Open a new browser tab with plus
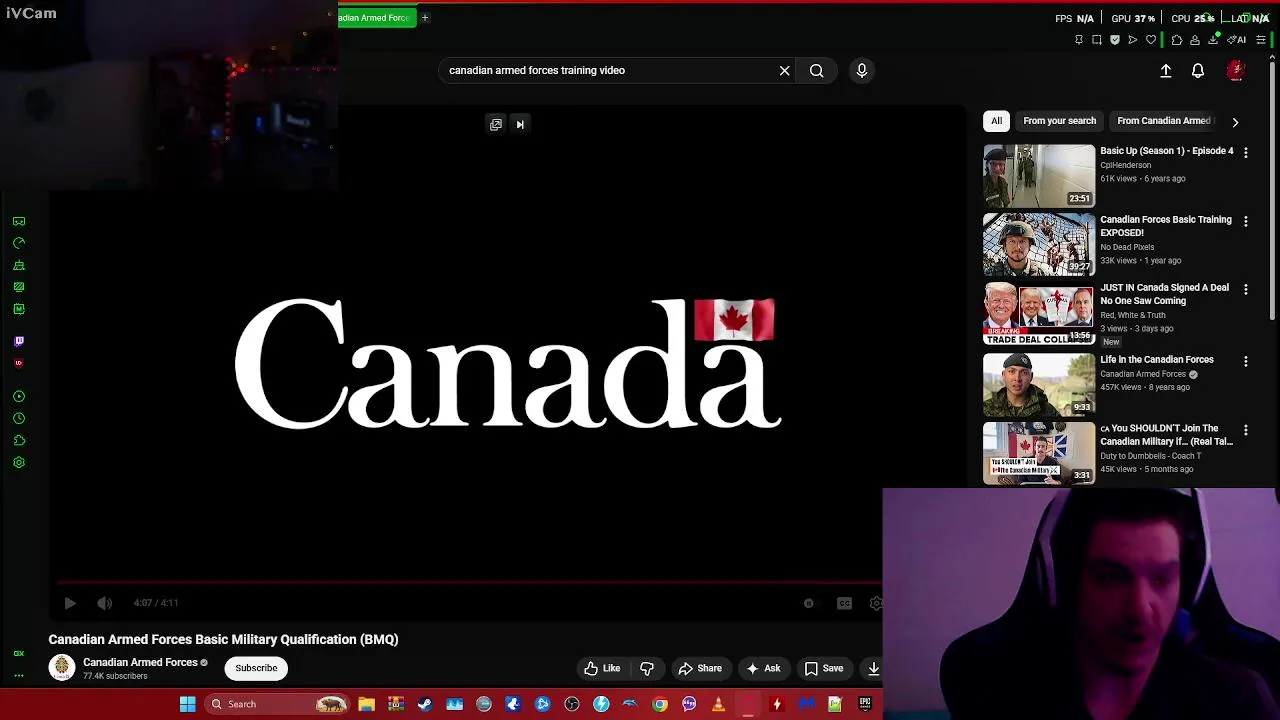The height and width of the screenshot is (720, 1280). pos(424,17)
